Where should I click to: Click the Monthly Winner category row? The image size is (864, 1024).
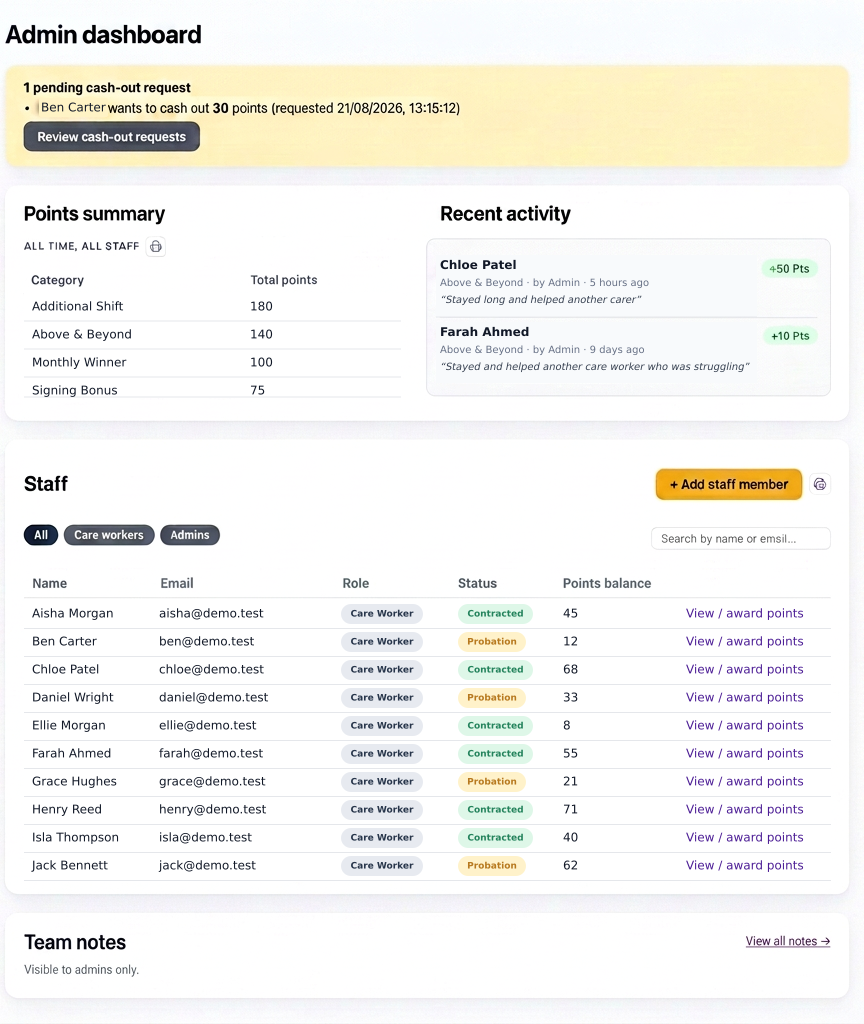coord(212,362)
